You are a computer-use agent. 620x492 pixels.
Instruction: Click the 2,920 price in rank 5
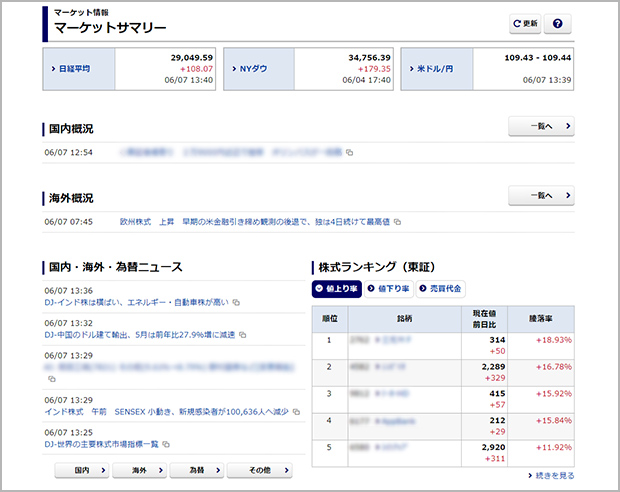(493, 447)
